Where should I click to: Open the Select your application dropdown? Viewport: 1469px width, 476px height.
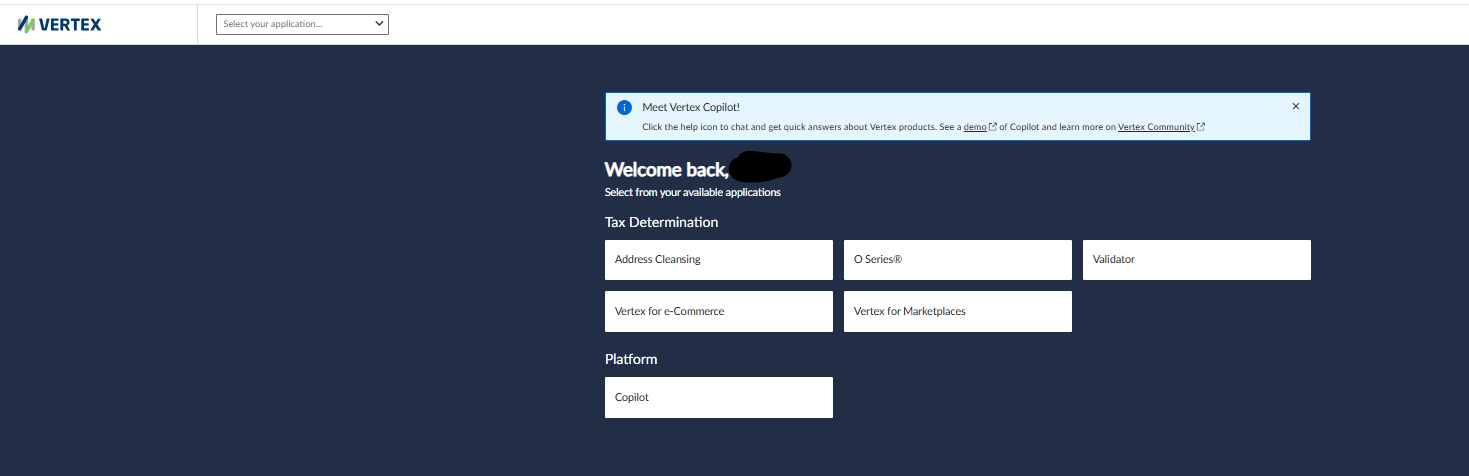pyautogui.click(x=302, y=24)
